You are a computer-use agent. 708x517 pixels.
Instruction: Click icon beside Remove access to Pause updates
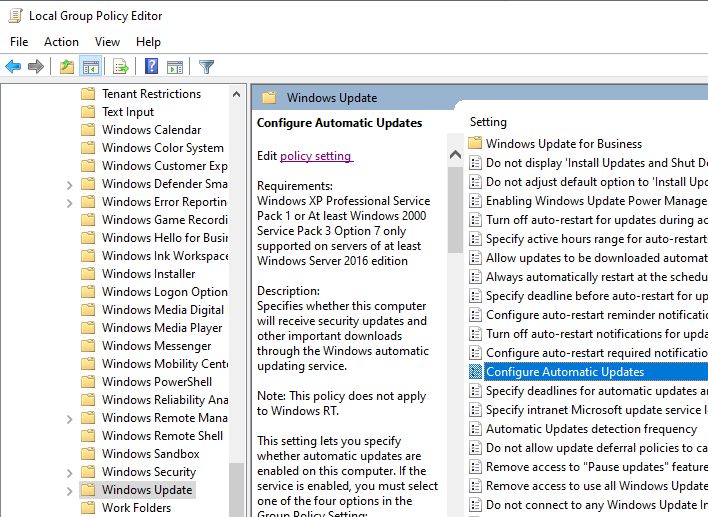[x=475, y=466]
